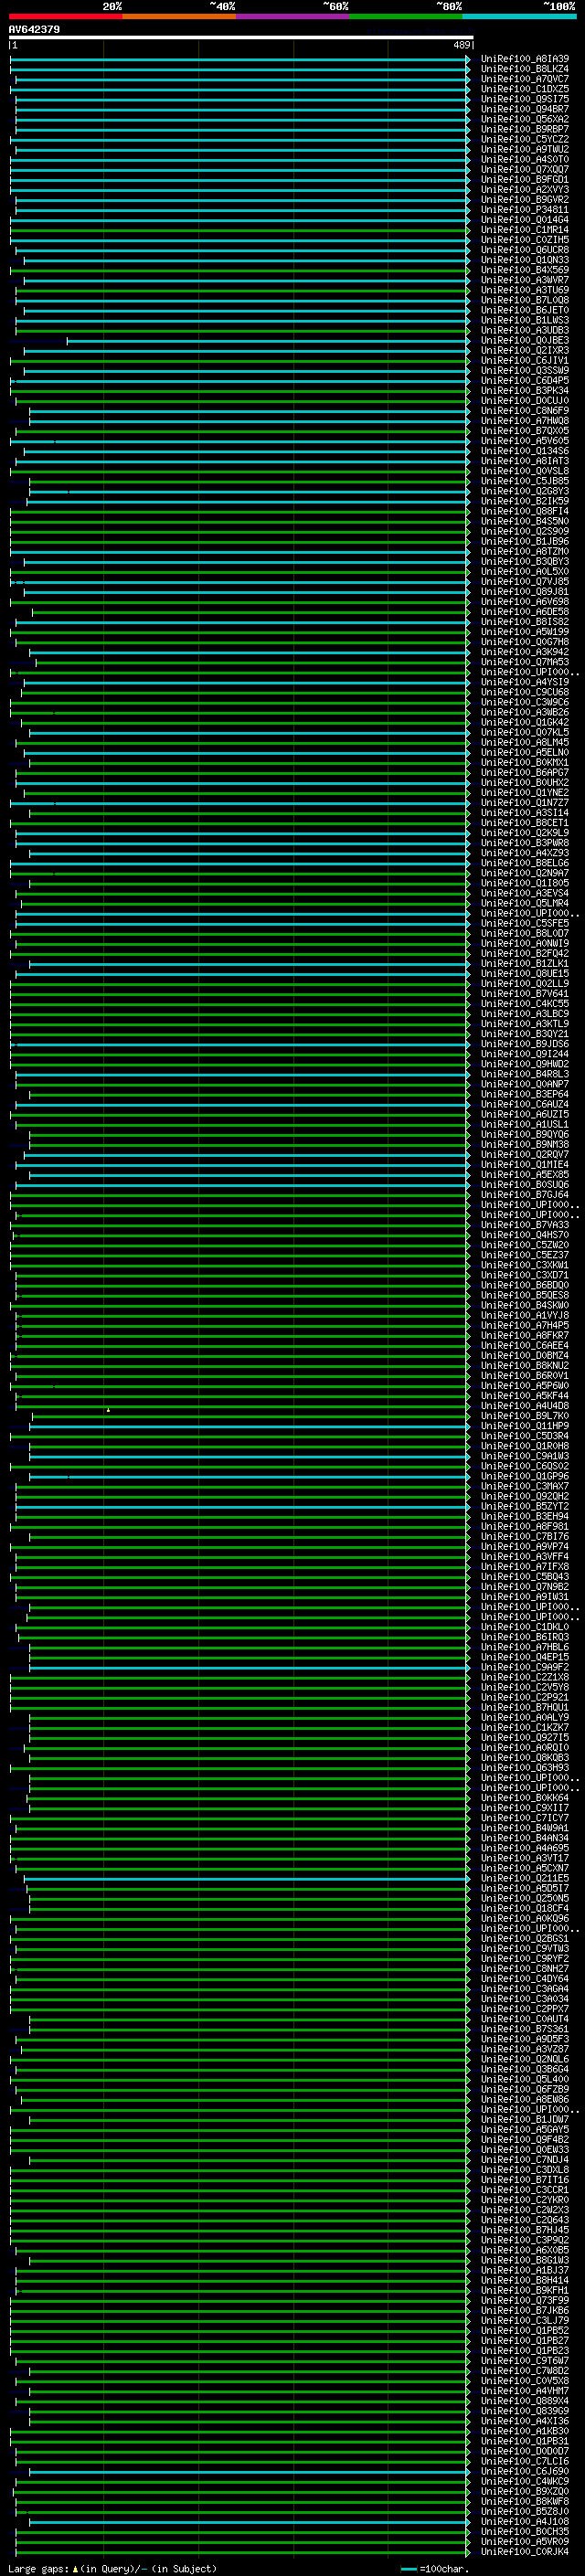Screen dimensions: 585x2576
Task: Click the orange ~40% legend color bar
Action: (x=178, y=16)
